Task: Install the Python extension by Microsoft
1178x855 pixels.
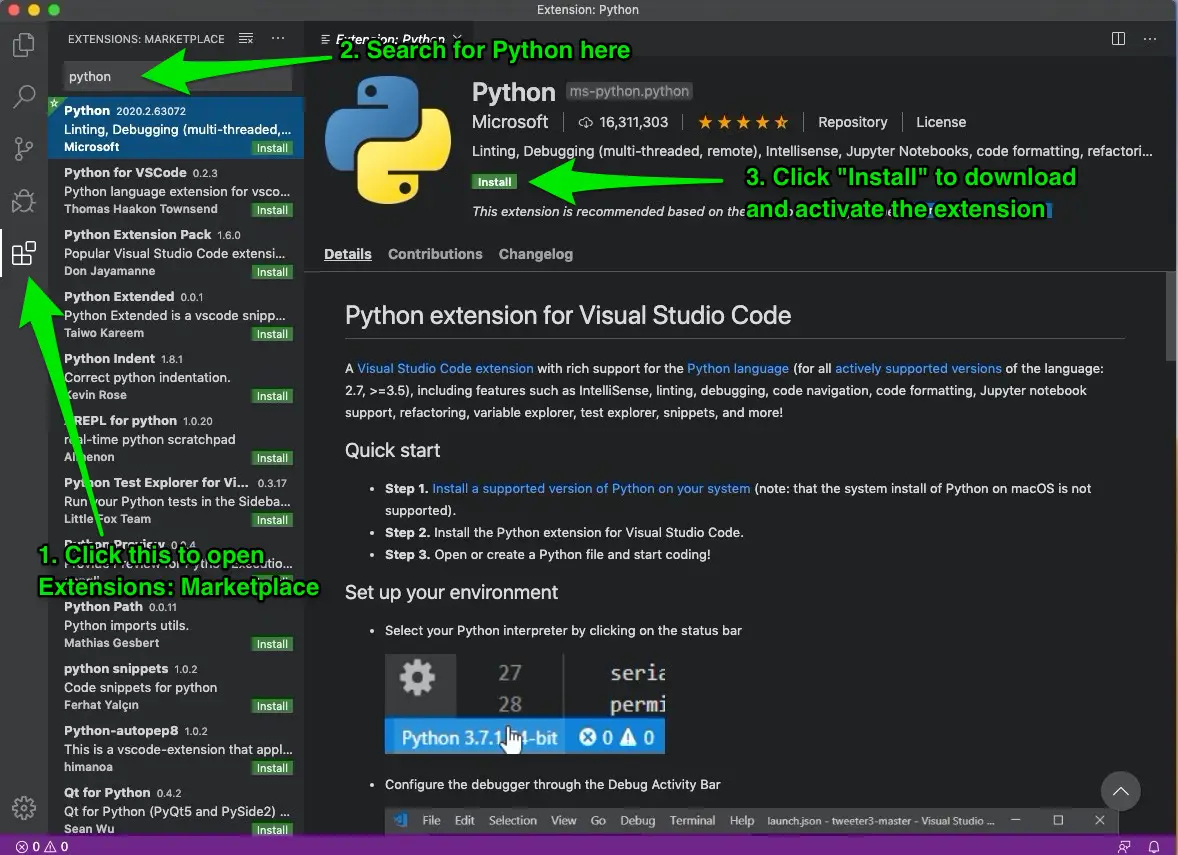Action: 494,181
